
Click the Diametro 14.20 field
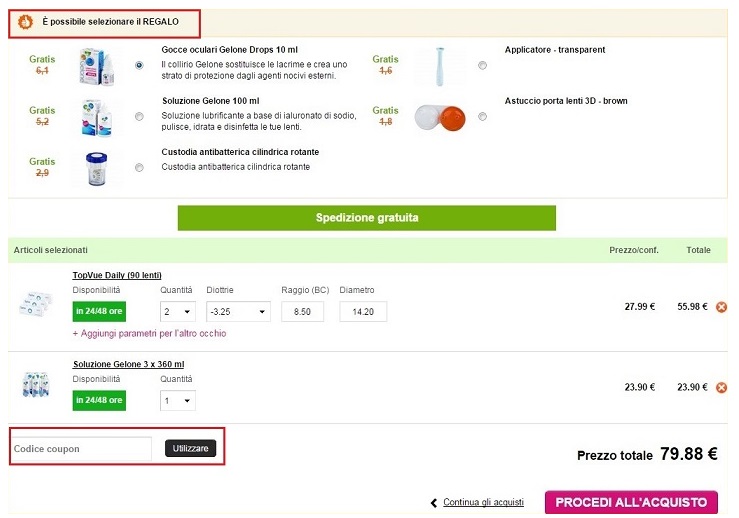(363, 312)
